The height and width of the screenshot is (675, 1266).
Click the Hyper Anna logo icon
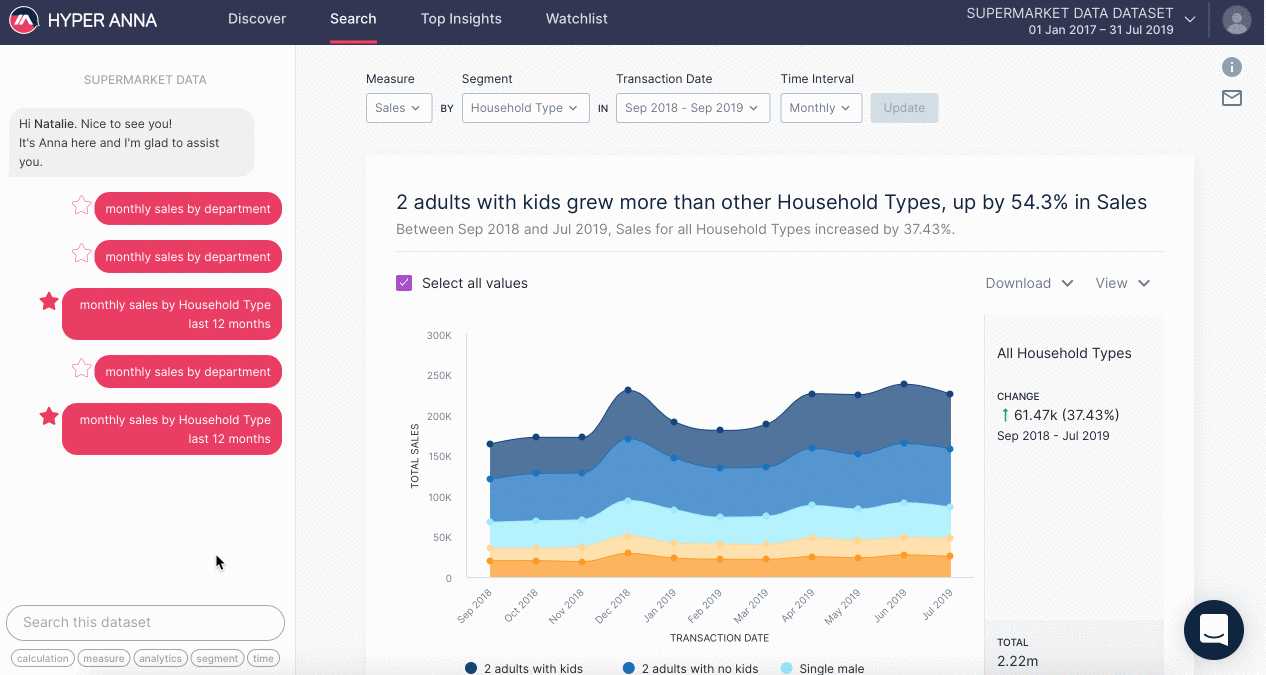(23, 19)
